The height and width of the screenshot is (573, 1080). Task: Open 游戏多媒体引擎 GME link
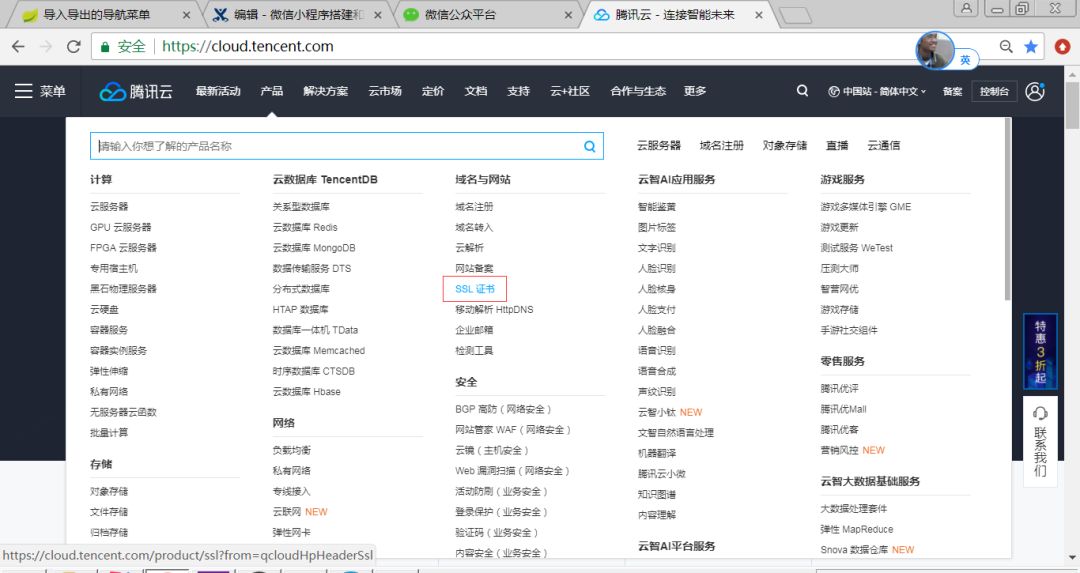[865, 207]
